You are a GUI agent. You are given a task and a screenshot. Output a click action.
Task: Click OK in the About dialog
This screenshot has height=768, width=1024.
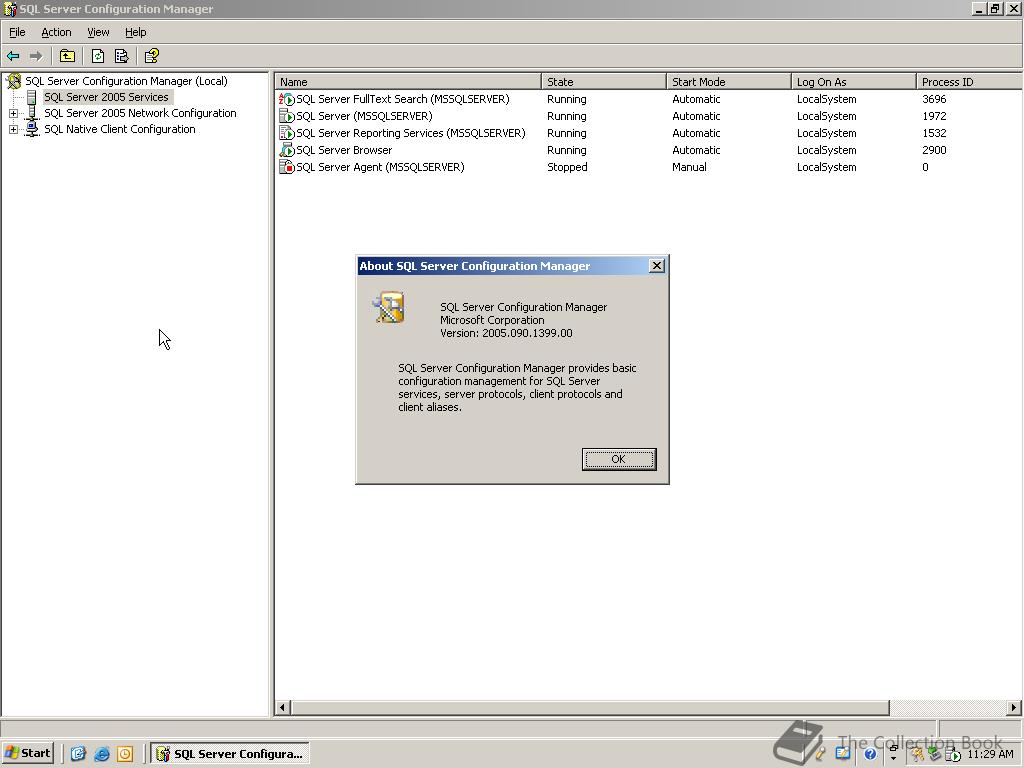tap(618, 459)
